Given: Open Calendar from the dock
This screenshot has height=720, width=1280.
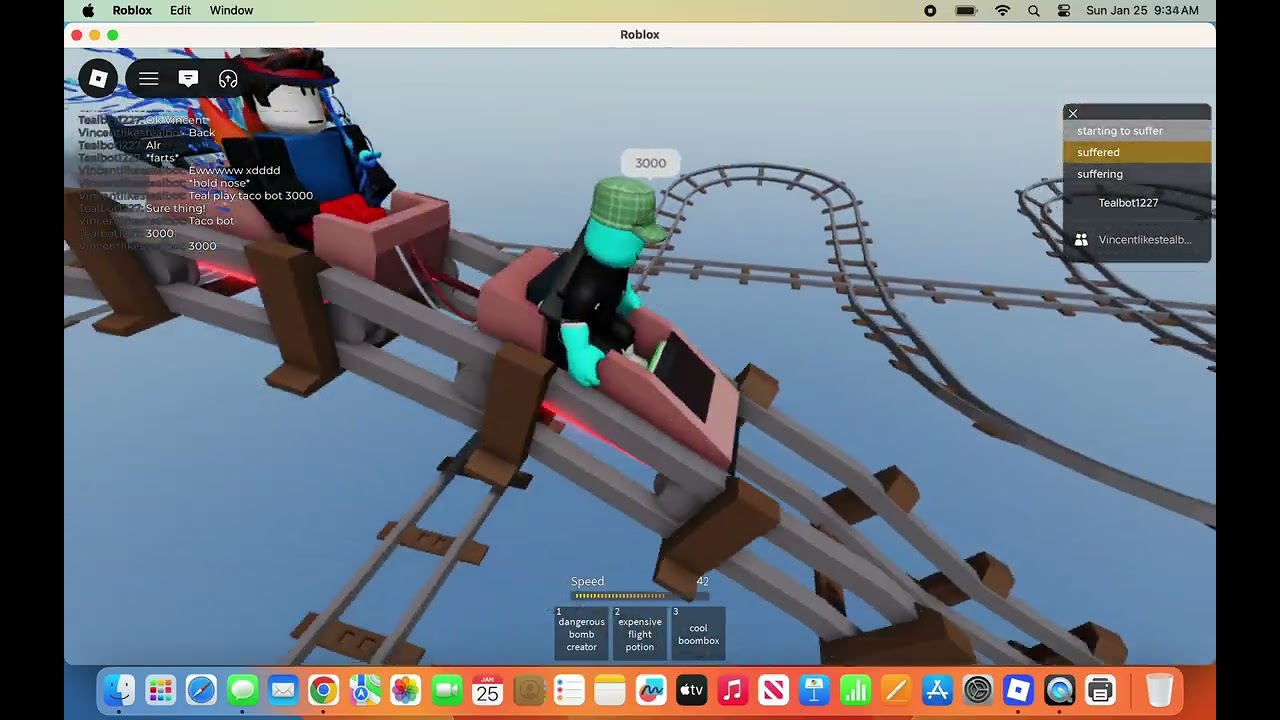Looking at the screenshot, I should [487, 690].
